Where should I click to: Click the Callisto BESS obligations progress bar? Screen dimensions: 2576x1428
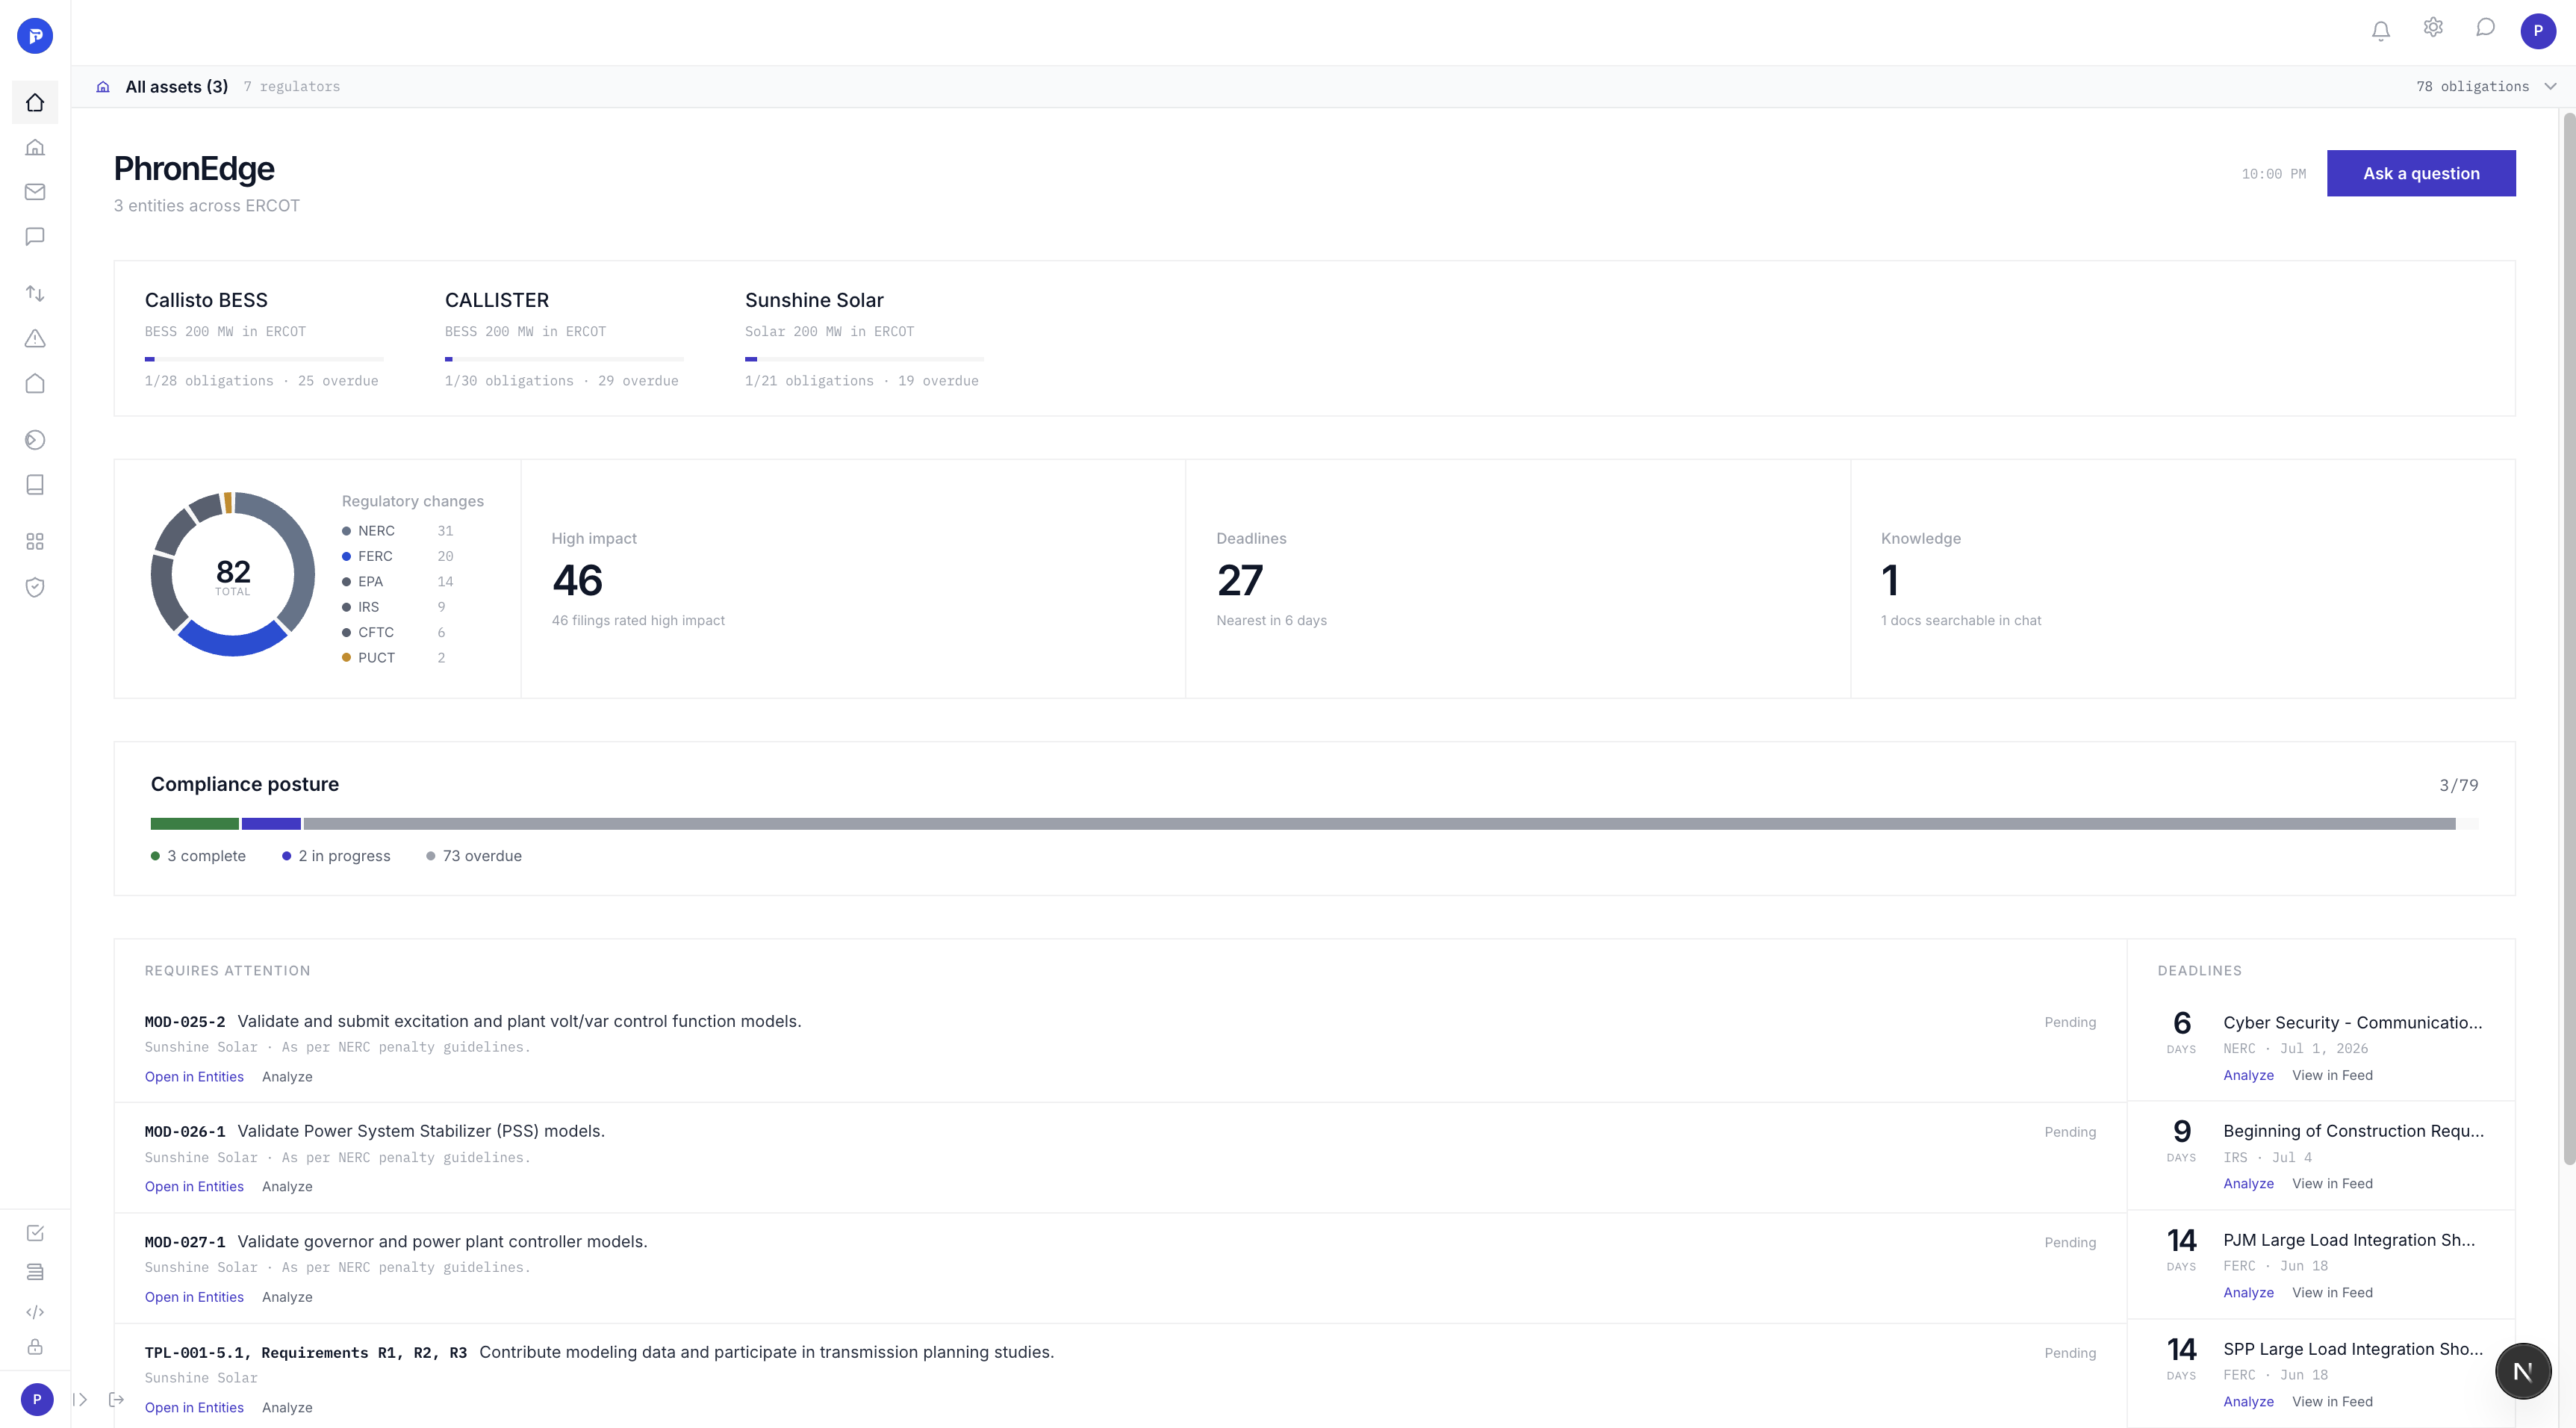tap(264, 359)
